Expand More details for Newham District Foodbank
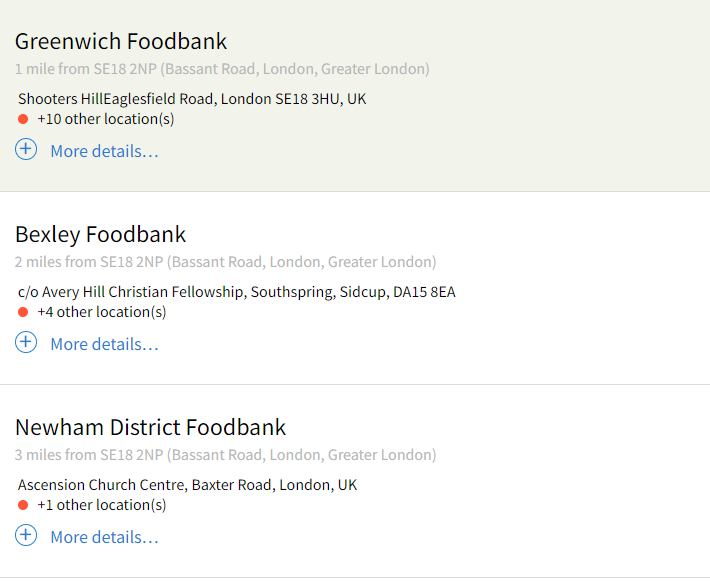The width and height of the screenshot is (710, 582). point(105,537)
